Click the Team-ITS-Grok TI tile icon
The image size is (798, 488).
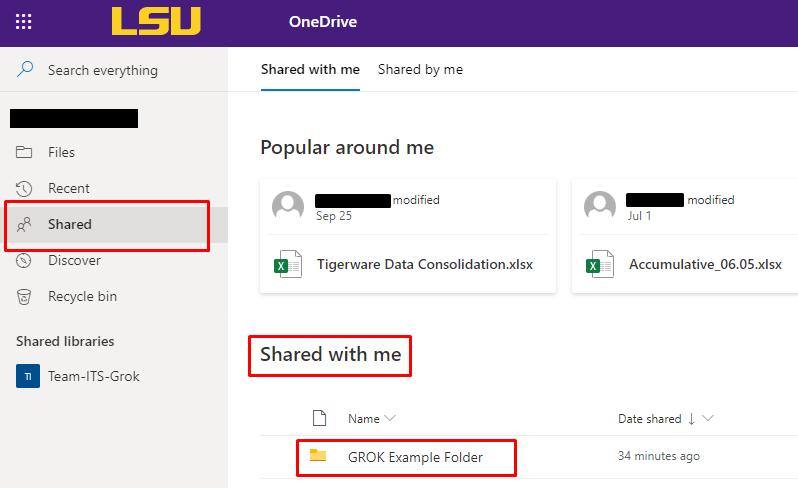tap(28, 376)
